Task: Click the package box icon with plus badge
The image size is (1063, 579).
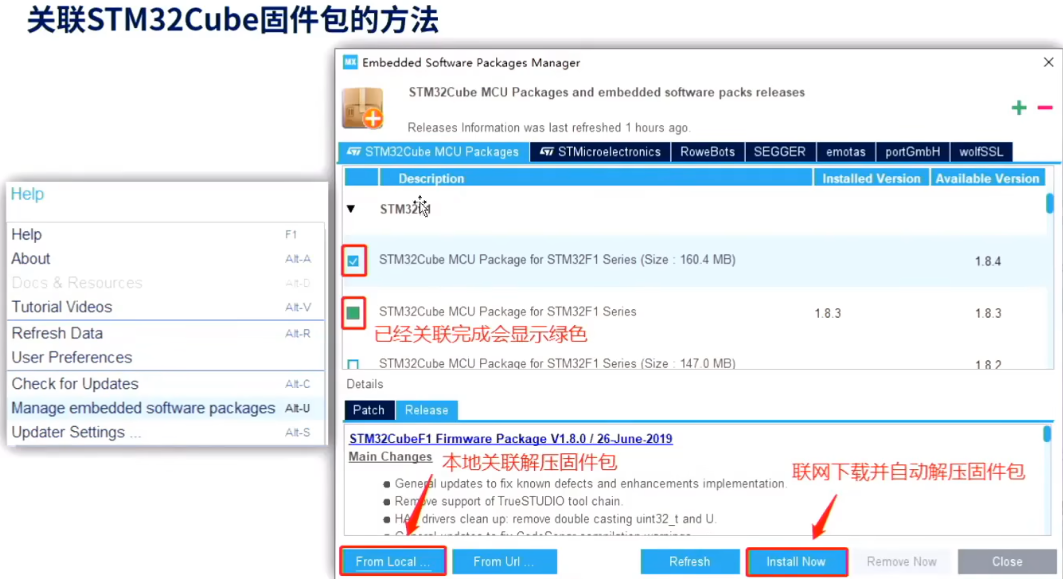Action: pyautogui.click(x=363, y=108)
